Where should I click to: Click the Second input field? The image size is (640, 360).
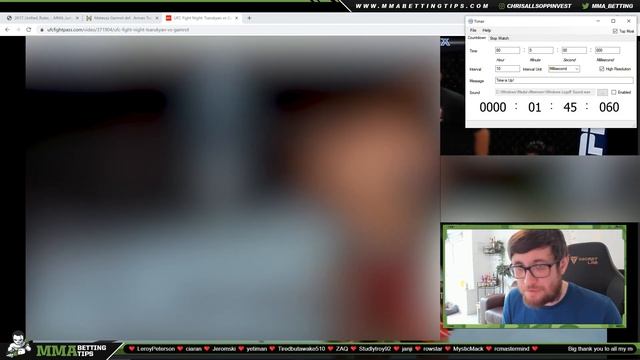click(x=574, y=50)
